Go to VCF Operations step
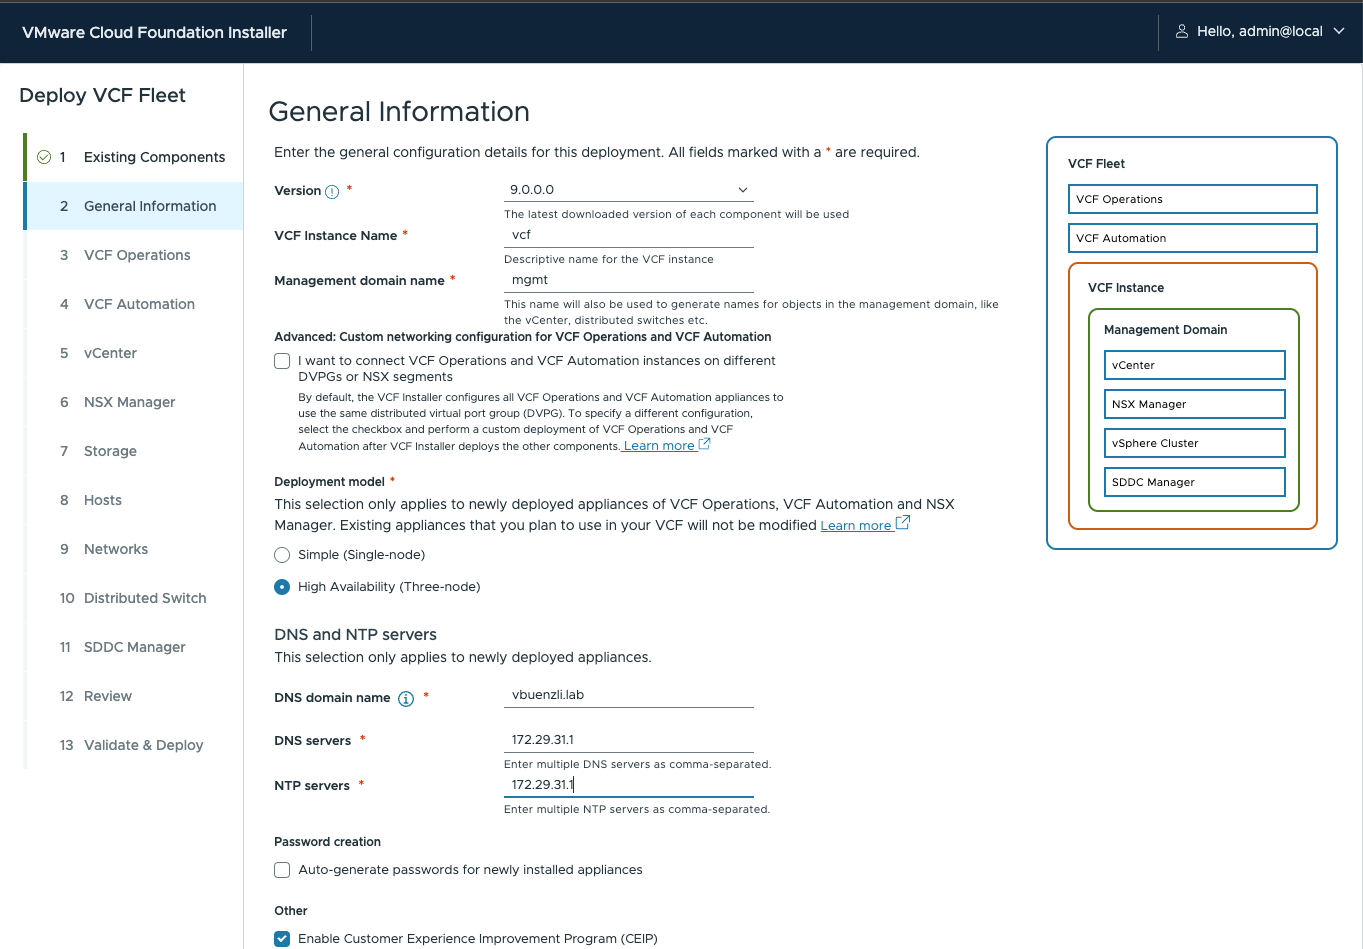Image resolution: width=1363 pixels, height=949 pixels. [x=137, y=255]
